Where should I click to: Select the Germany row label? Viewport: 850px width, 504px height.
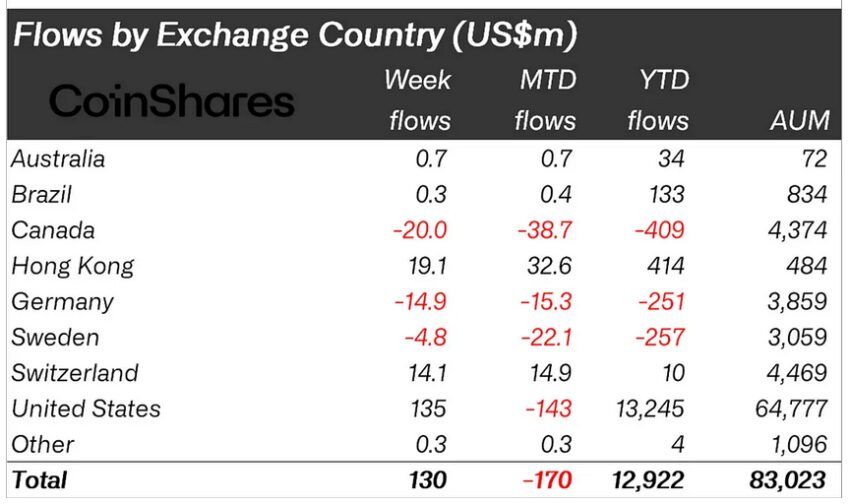(62, 301)
